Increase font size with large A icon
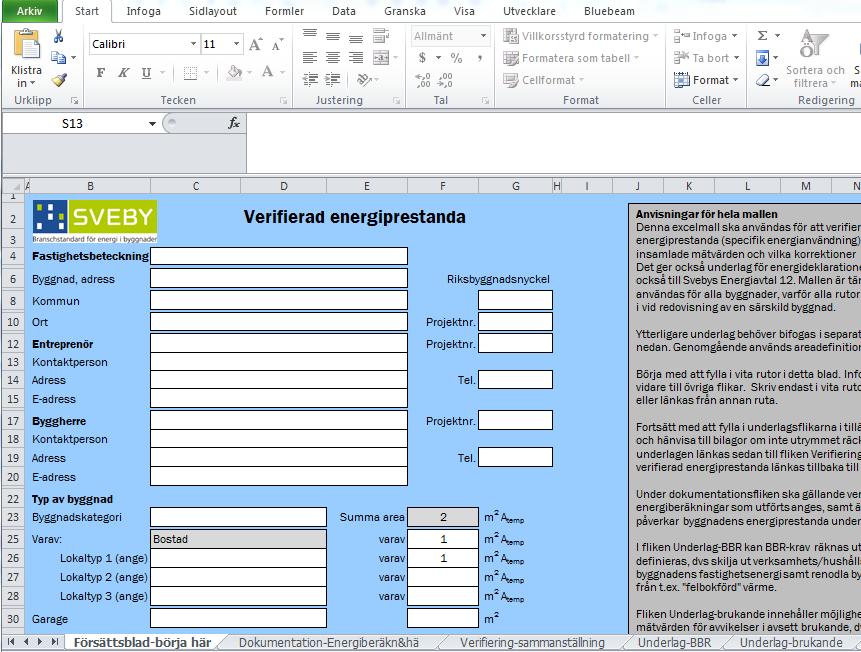The width and height of the screenshot is (861, 652). click(255, 44)
